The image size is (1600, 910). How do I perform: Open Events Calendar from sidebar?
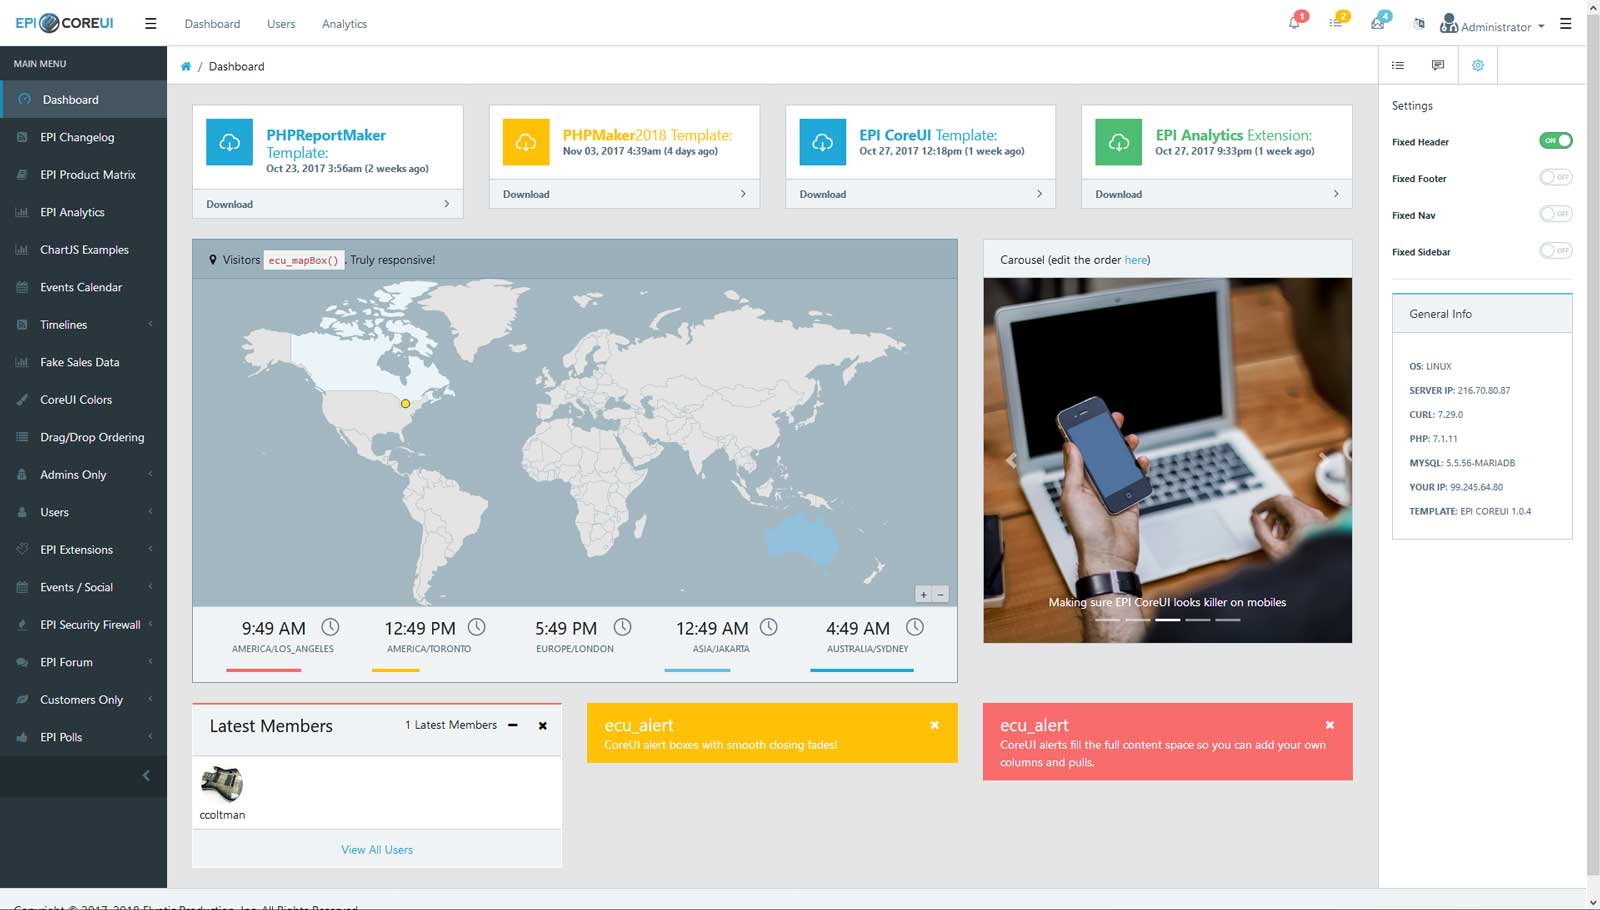(x=83, y=287)
